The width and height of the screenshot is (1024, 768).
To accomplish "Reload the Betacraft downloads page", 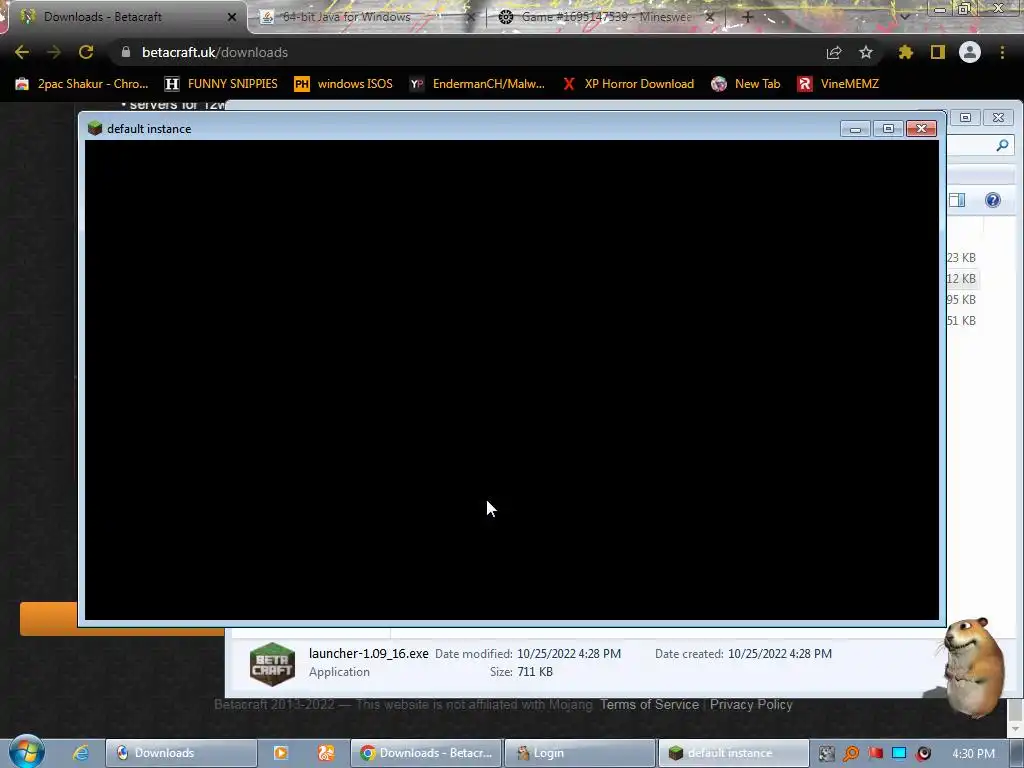I will click(86, 52).
